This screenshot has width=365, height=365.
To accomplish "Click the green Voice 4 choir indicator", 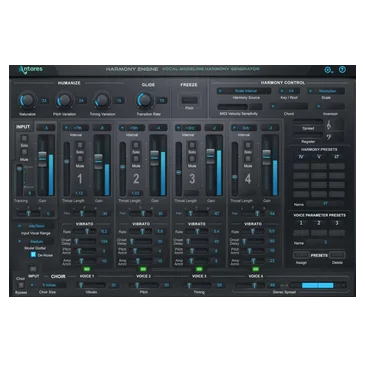I will point(256,269).
